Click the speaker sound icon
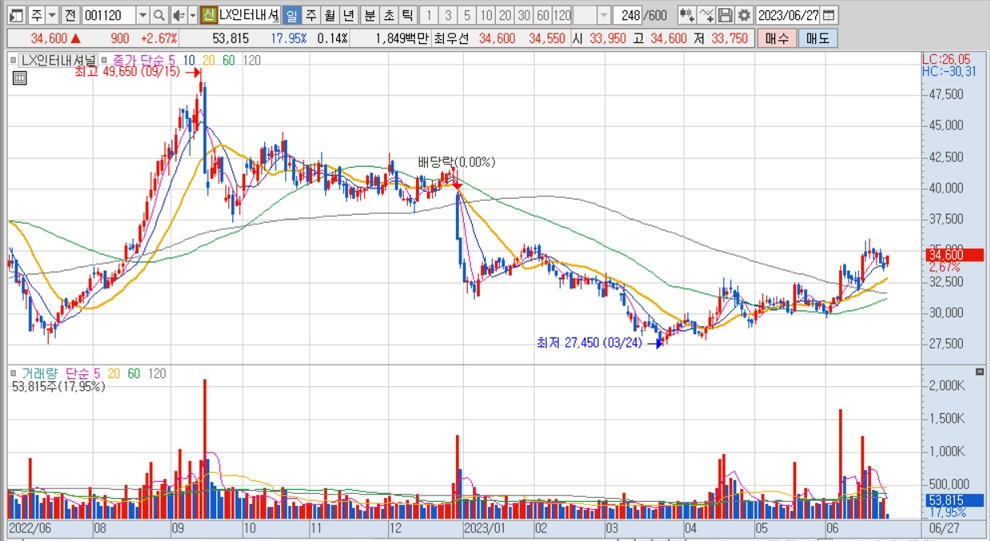The image size is (990, 541). click(177, 16)
